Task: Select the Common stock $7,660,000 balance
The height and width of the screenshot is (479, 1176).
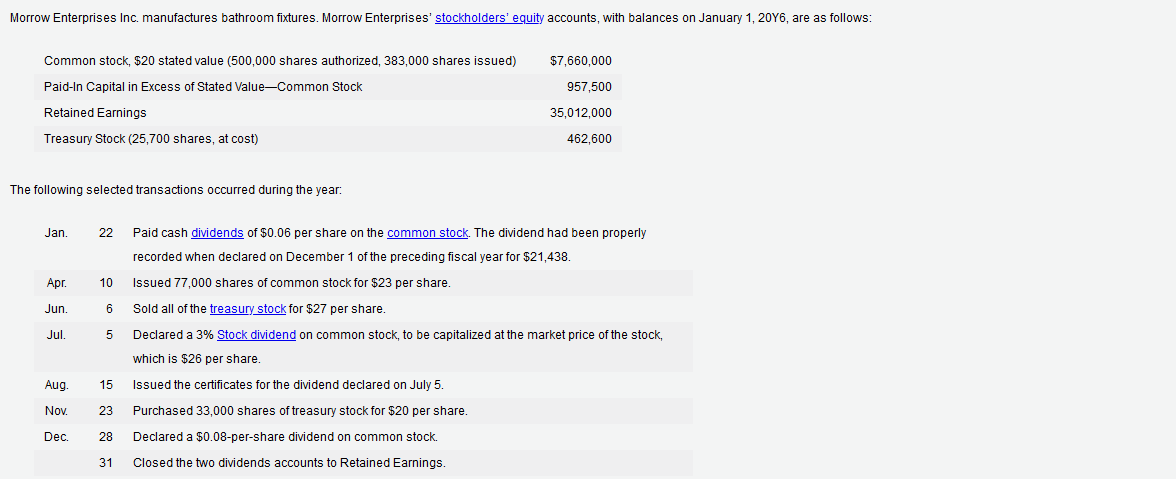Action: click(580, 61)
